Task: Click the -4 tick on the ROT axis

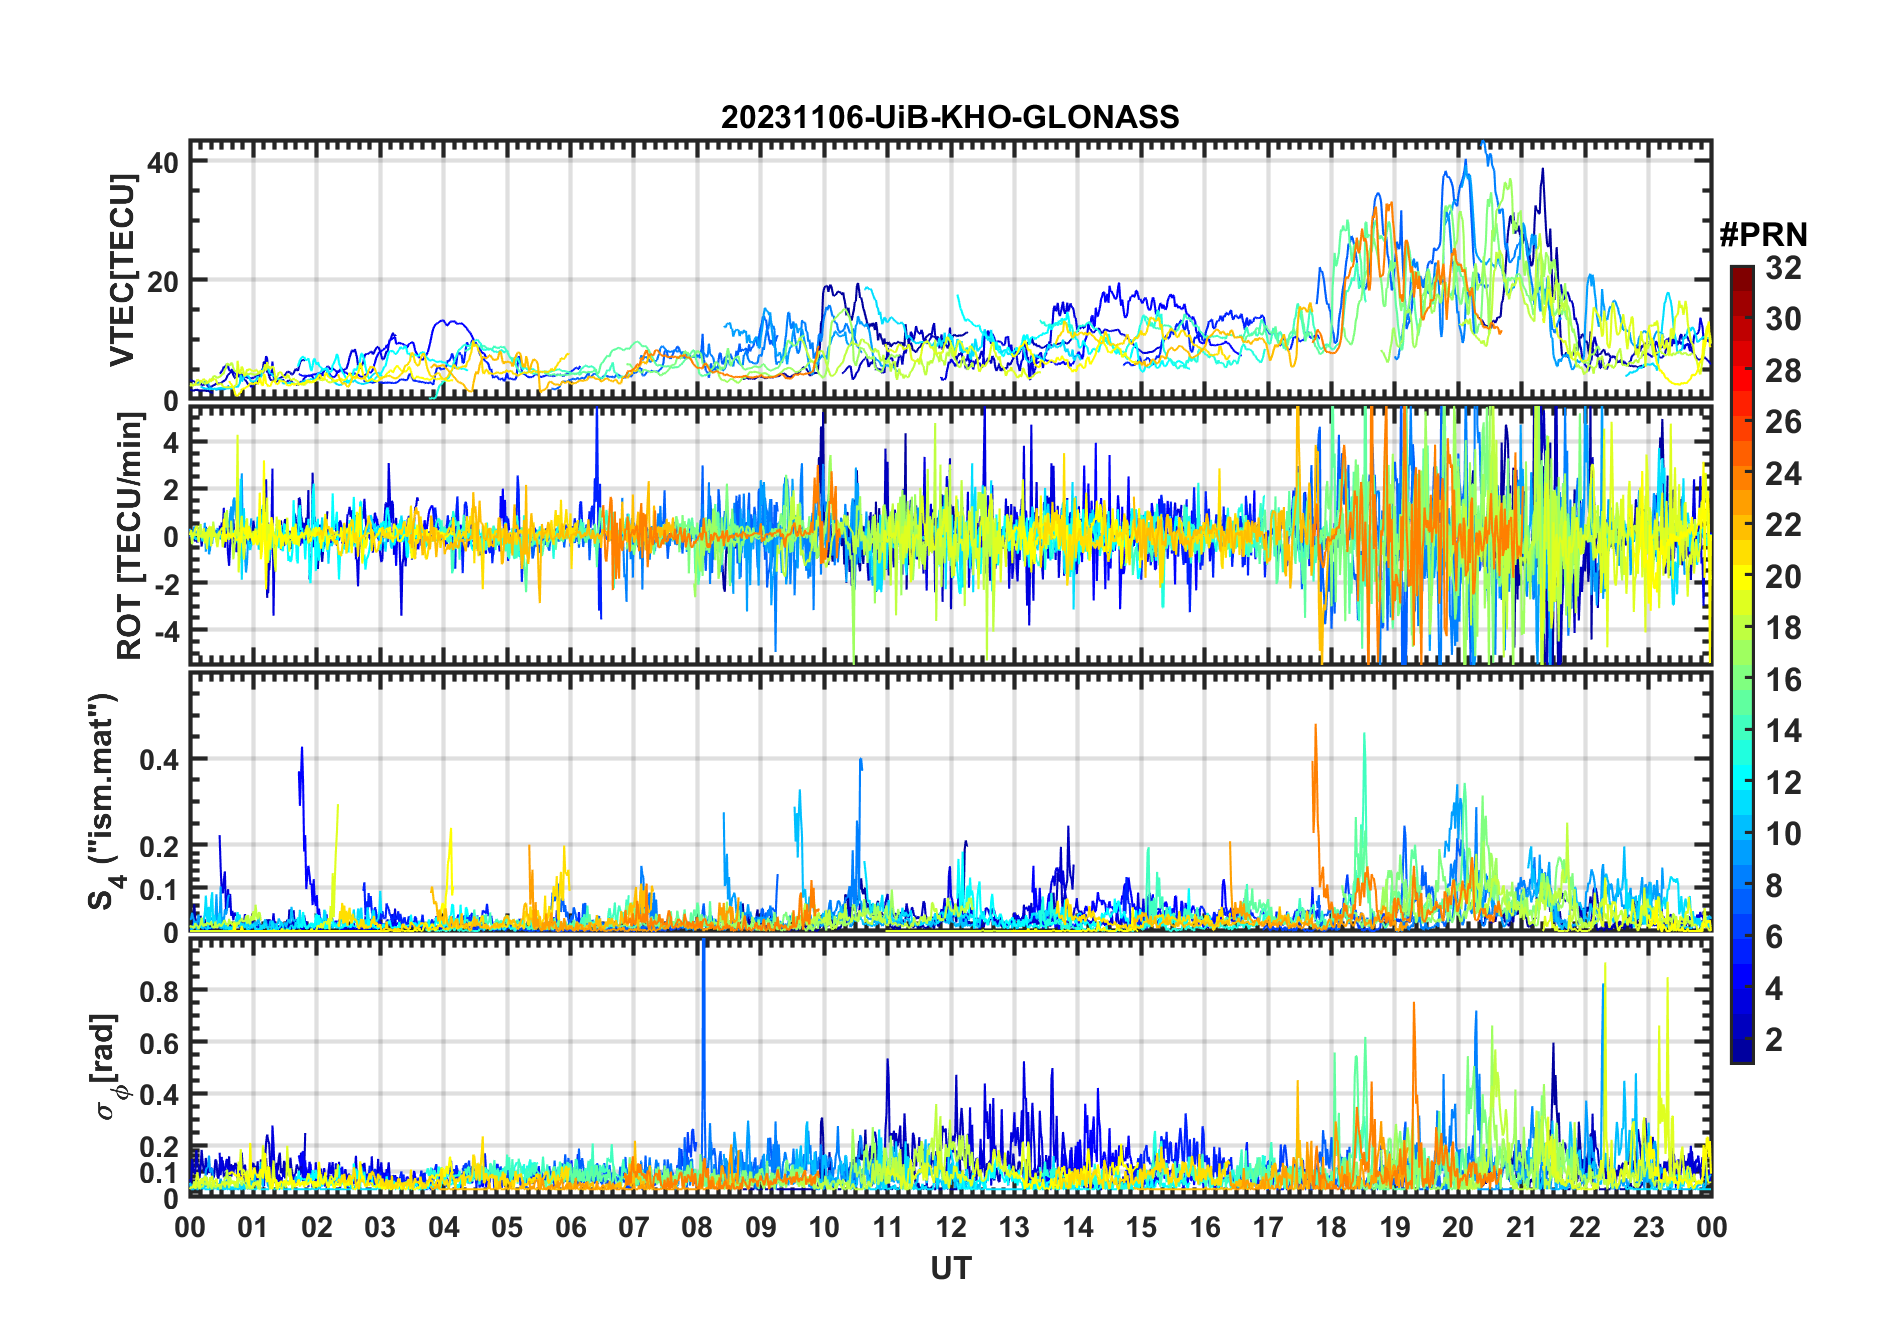Action: point(166,631)
